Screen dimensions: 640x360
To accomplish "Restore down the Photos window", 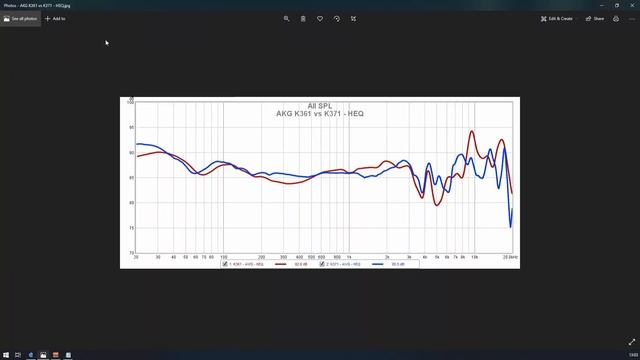I will (x=617, y=5).
